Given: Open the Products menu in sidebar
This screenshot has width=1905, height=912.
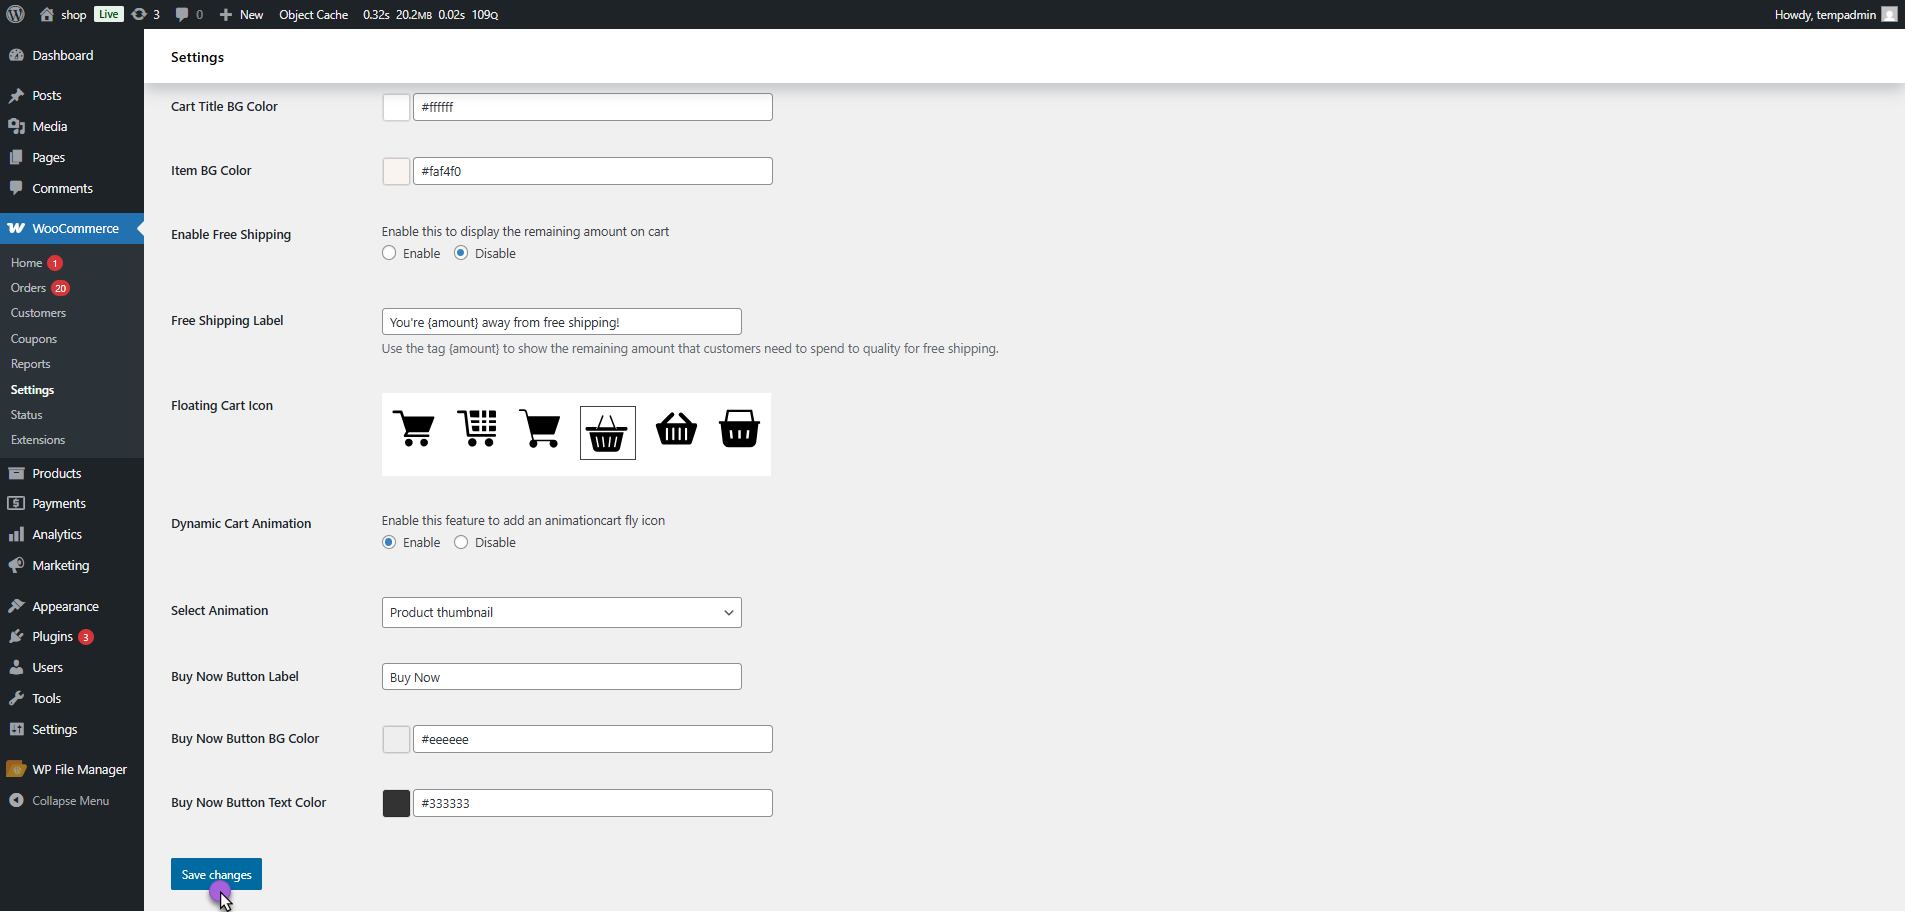Looking at the screenshot, I should 57,473.
